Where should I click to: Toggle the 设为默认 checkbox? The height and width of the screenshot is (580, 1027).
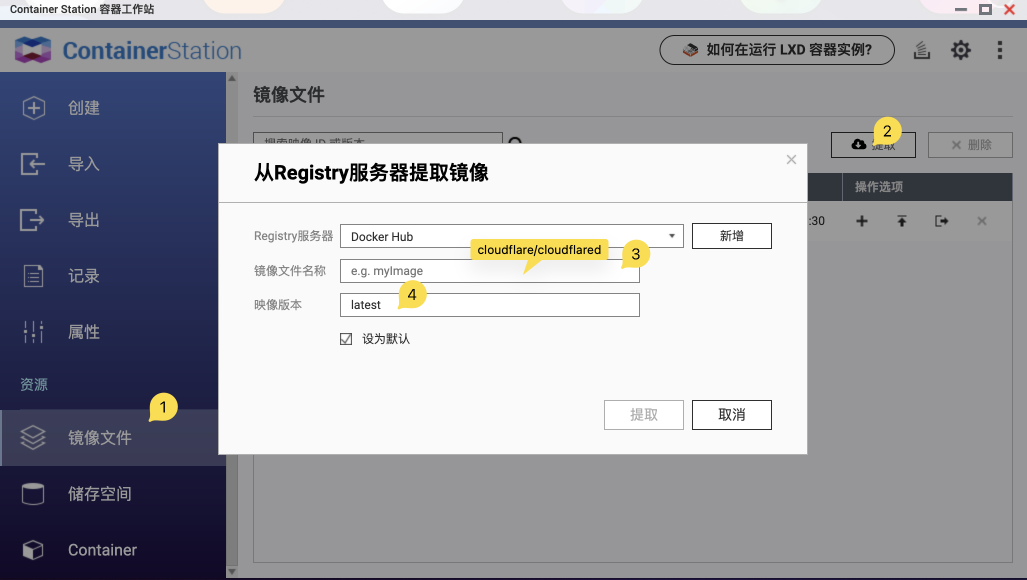click(x=346, y=338)
